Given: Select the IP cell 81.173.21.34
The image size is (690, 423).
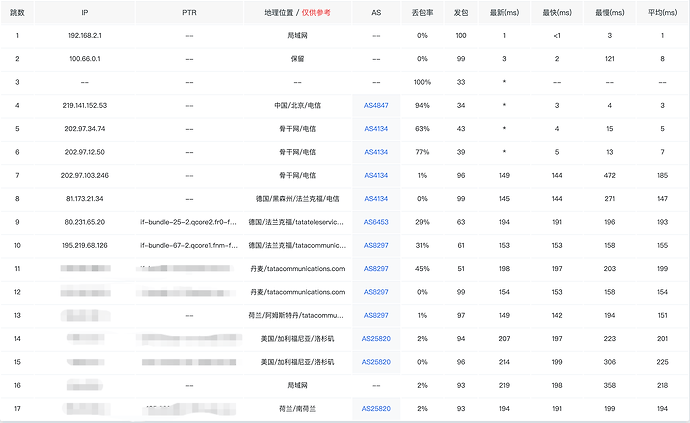Looking at the screenshot, I should (x=84, y=199).
